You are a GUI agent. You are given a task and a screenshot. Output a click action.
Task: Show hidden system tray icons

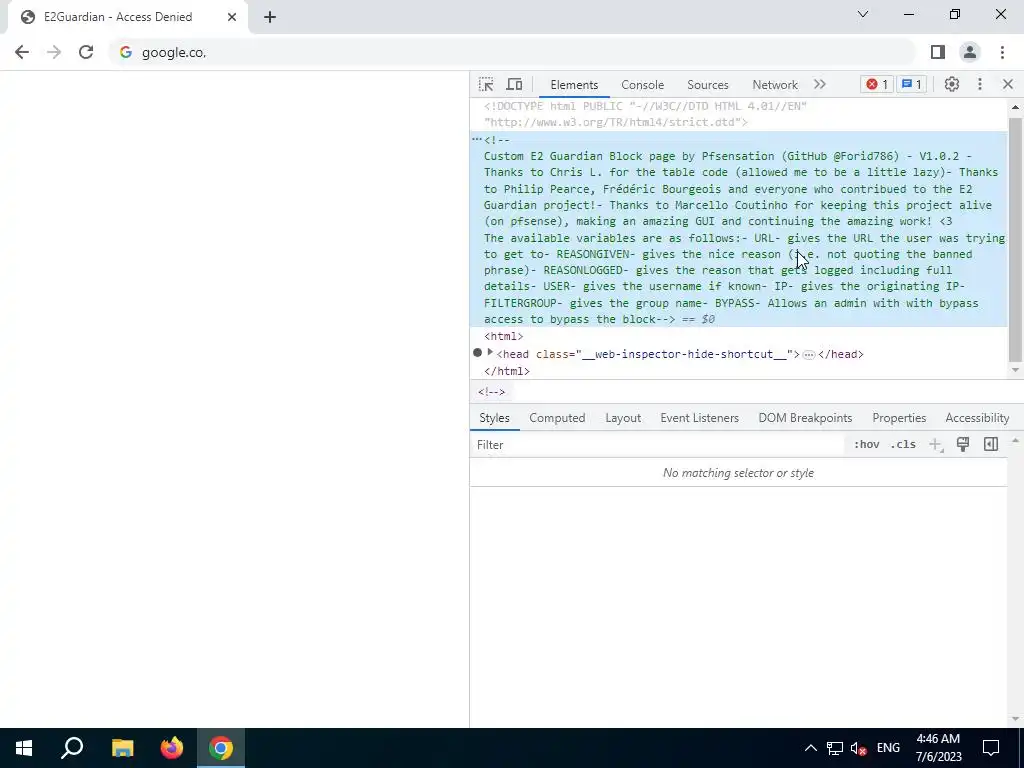pyautogui.click(x=810, y=748)
